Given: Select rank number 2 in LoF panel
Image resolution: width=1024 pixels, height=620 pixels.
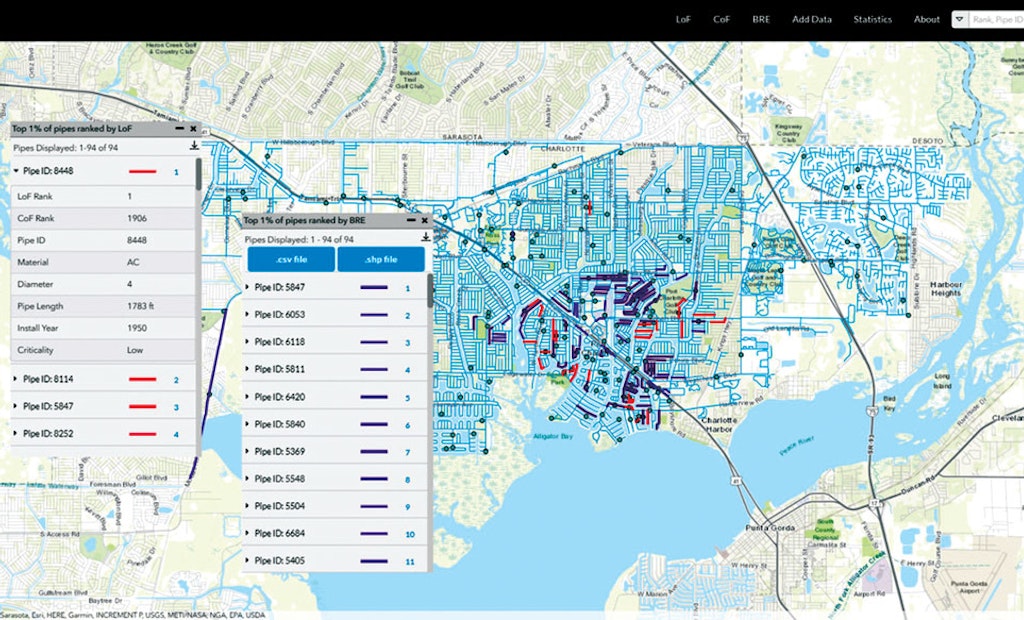Looking at the screenshot, I should click(176, 380).
